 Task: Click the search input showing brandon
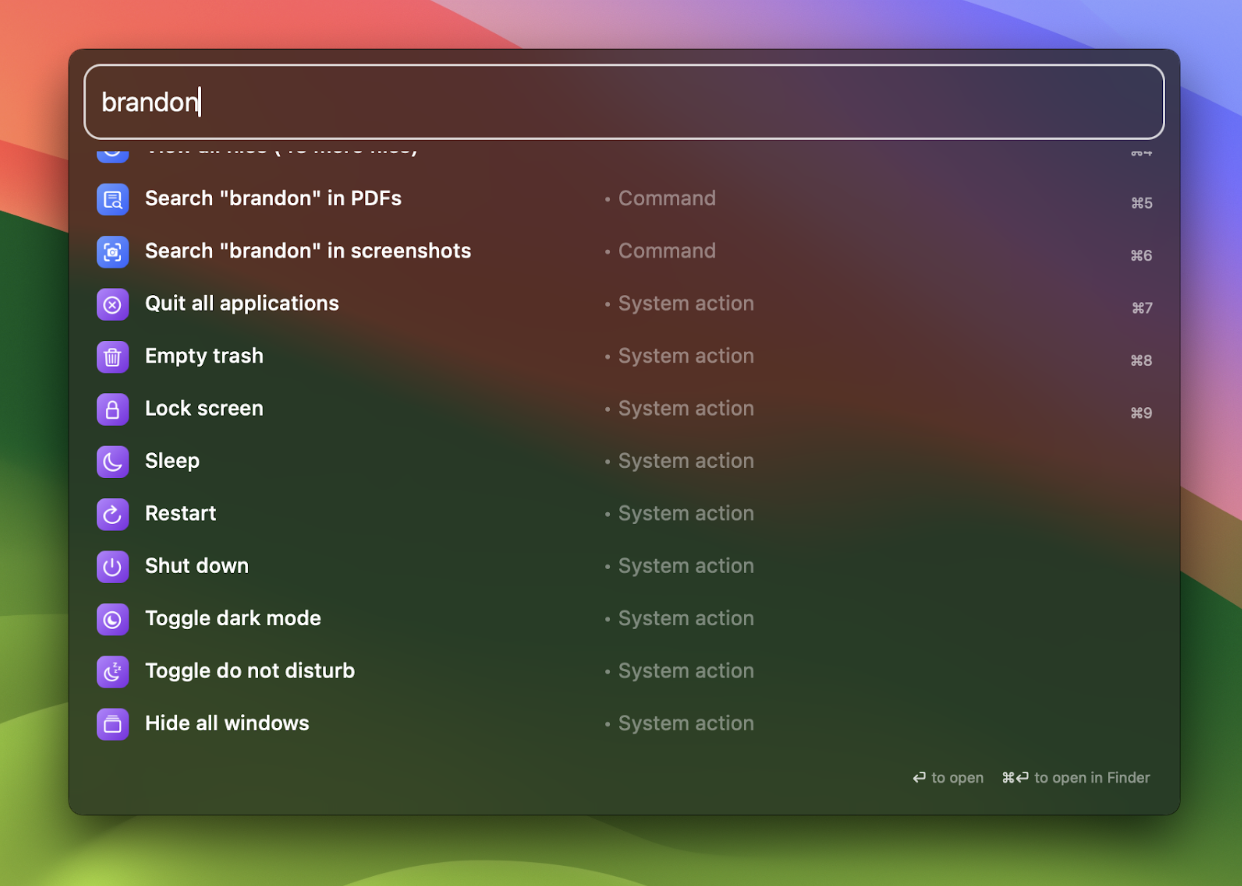tap(620, 101)
